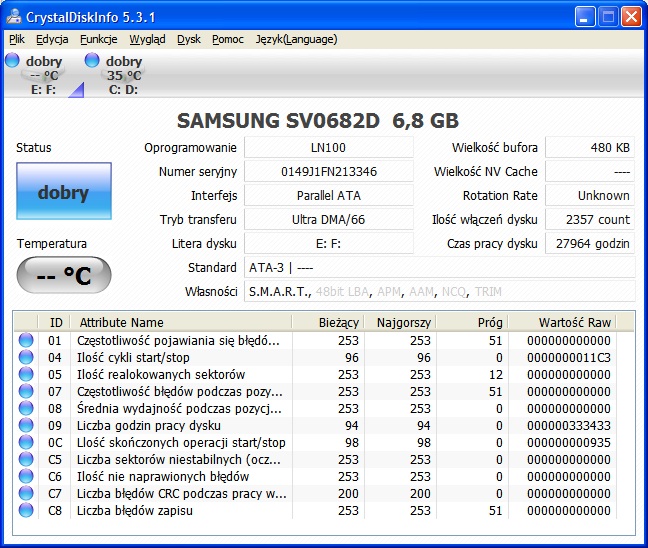
Task: Select row Ilość nie naprawionych błędów
Action: click(316, 476)
